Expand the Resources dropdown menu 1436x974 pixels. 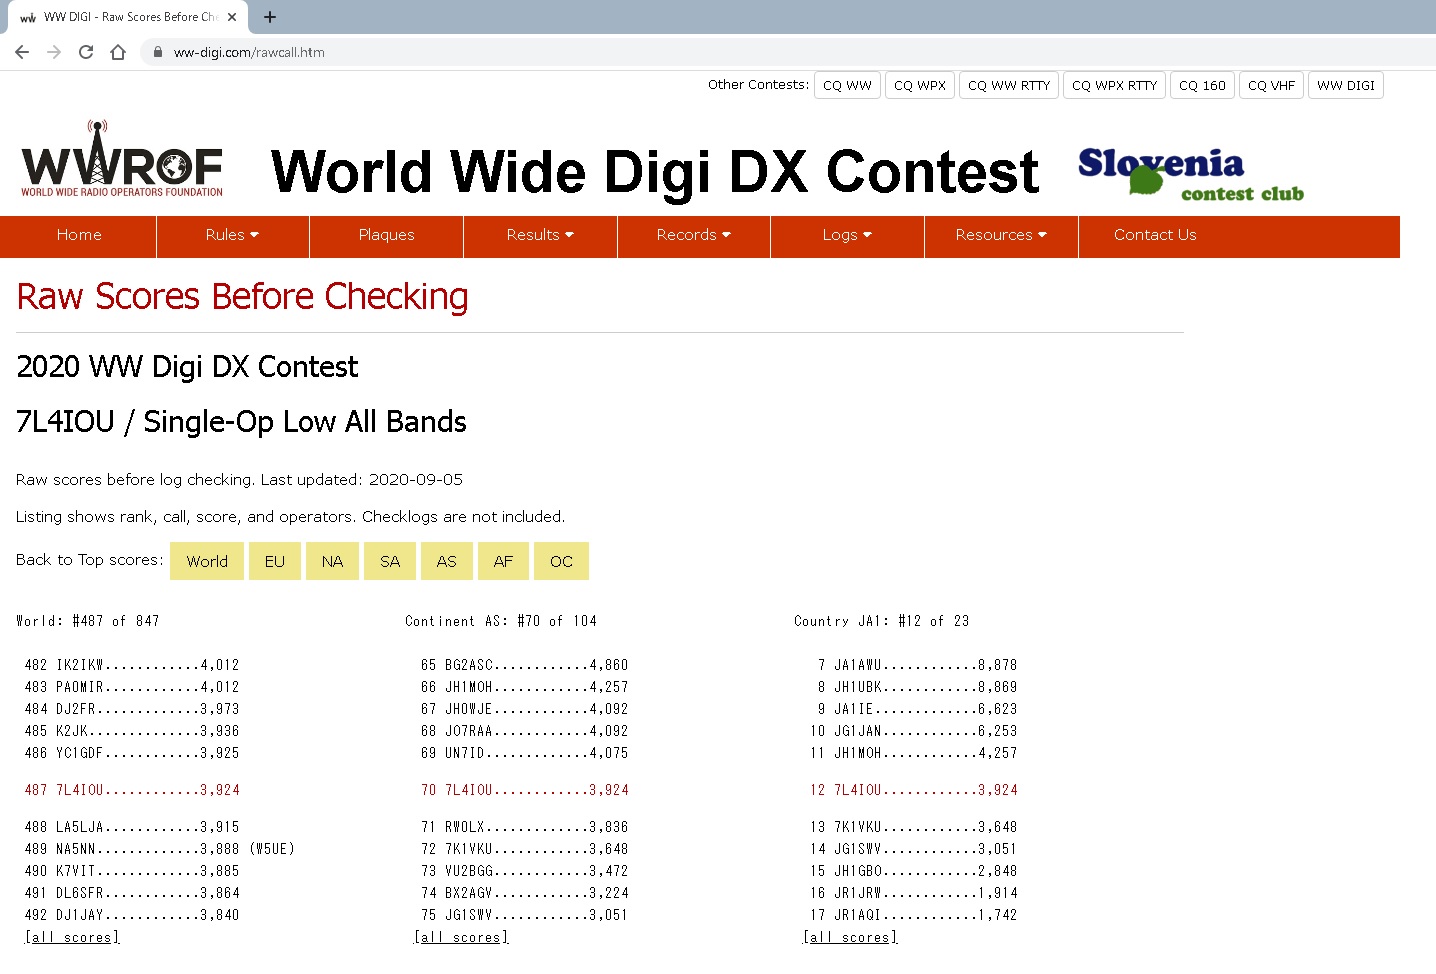1001,236
